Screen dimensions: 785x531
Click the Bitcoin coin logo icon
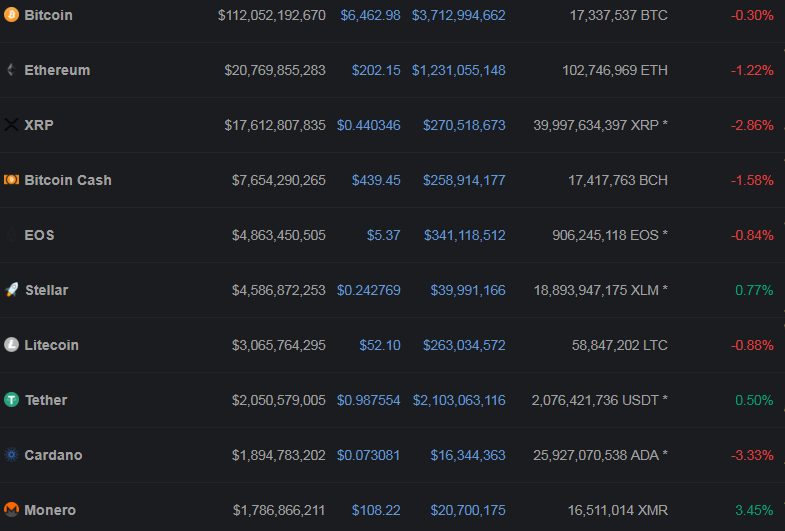[12, 15]
